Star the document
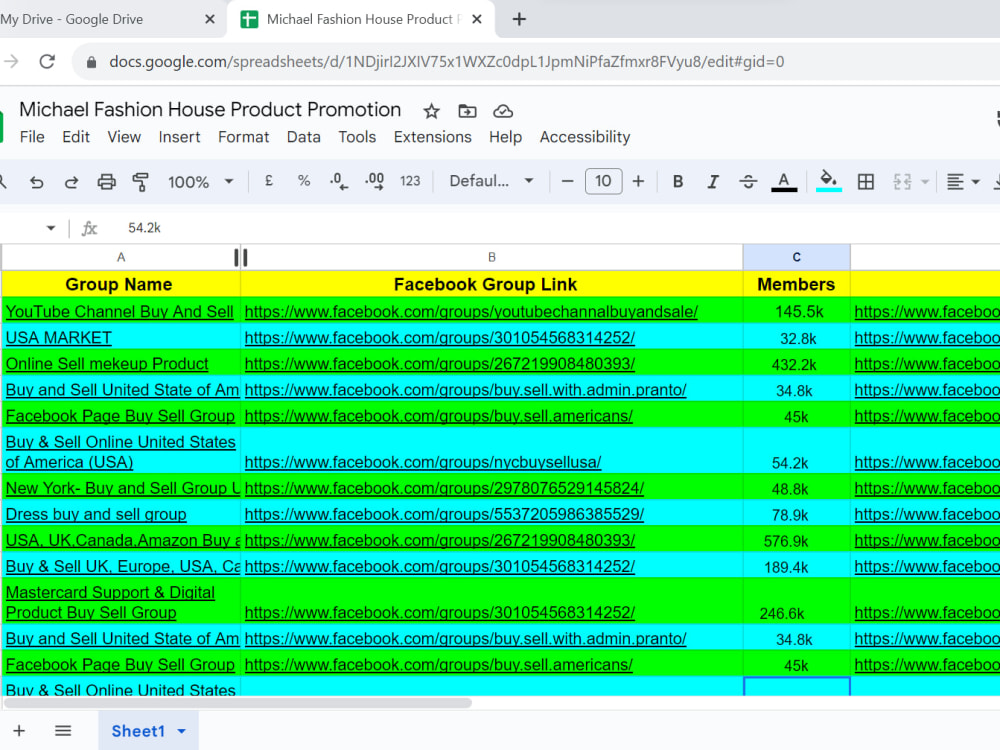The width and height of the screenshot is (1000, 750). [432, 111]
